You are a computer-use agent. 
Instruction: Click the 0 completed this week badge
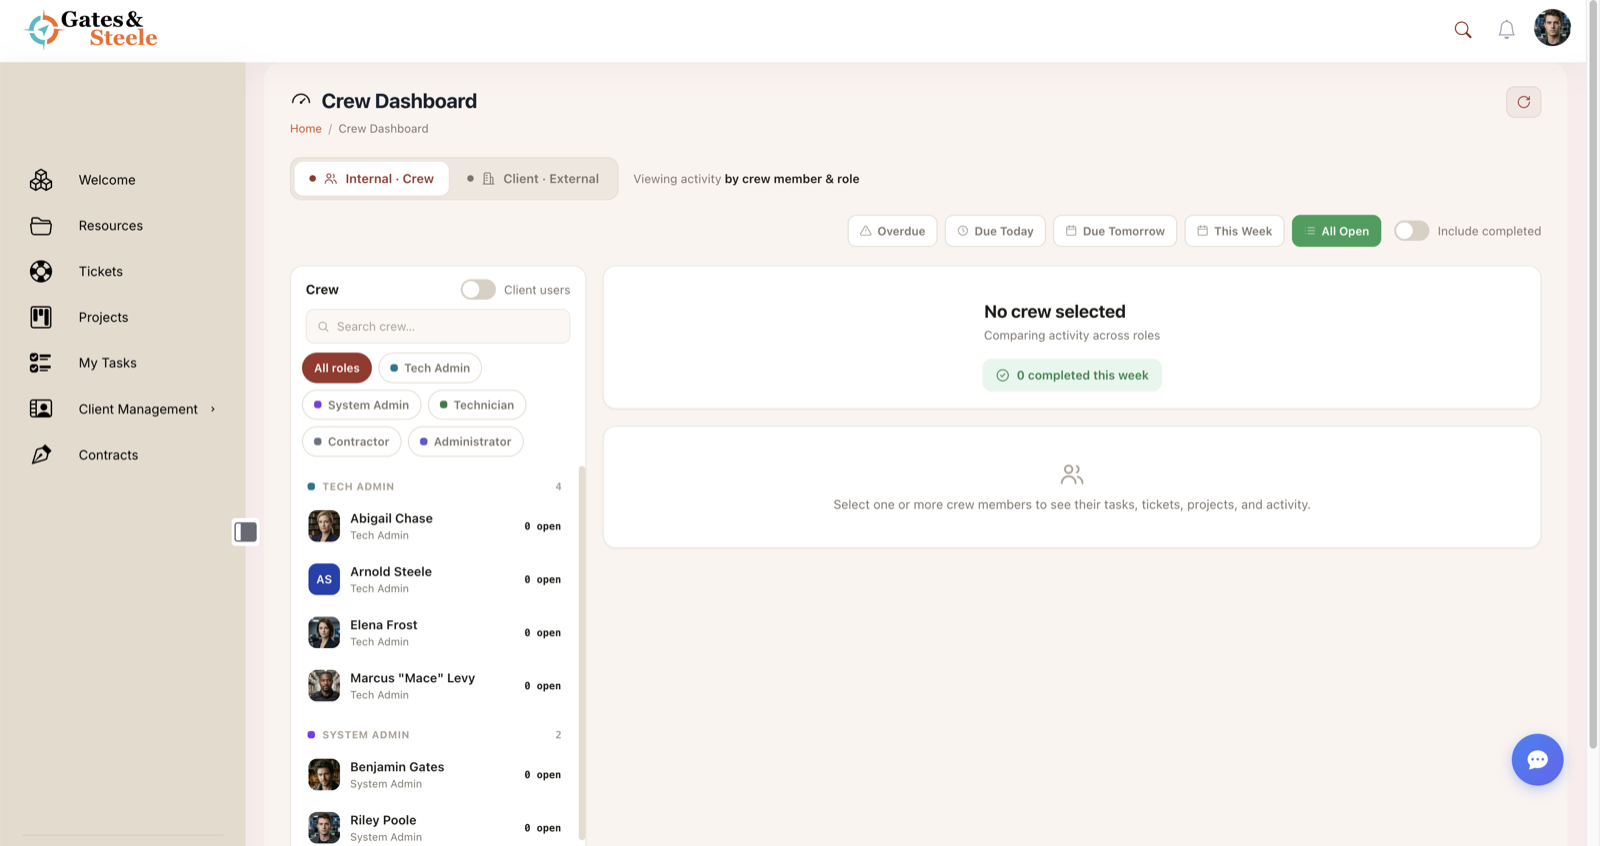[1072, 375]
